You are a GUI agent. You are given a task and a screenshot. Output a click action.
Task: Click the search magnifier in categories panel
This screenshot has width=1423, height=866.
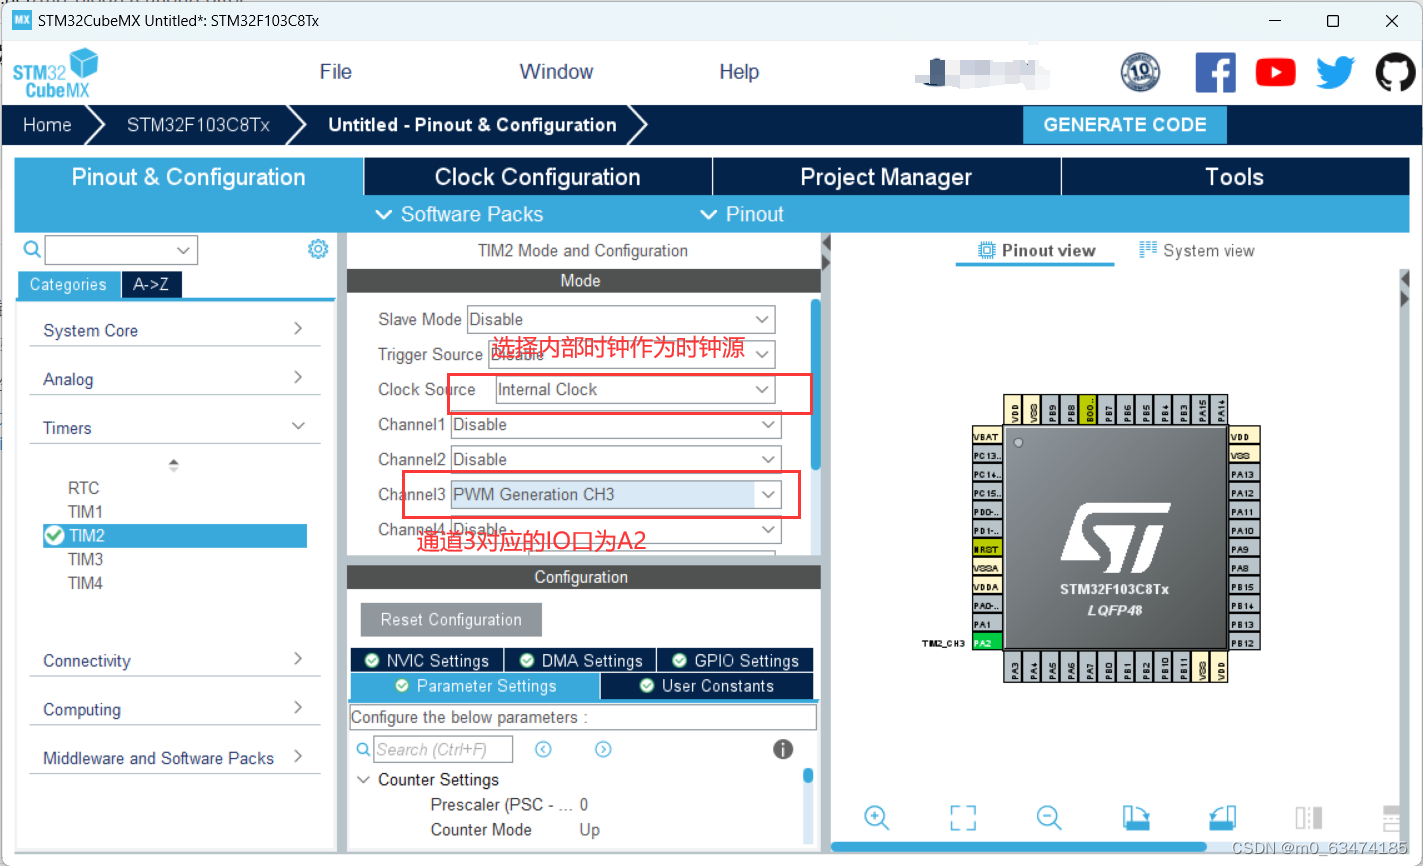tap(32, 249)
